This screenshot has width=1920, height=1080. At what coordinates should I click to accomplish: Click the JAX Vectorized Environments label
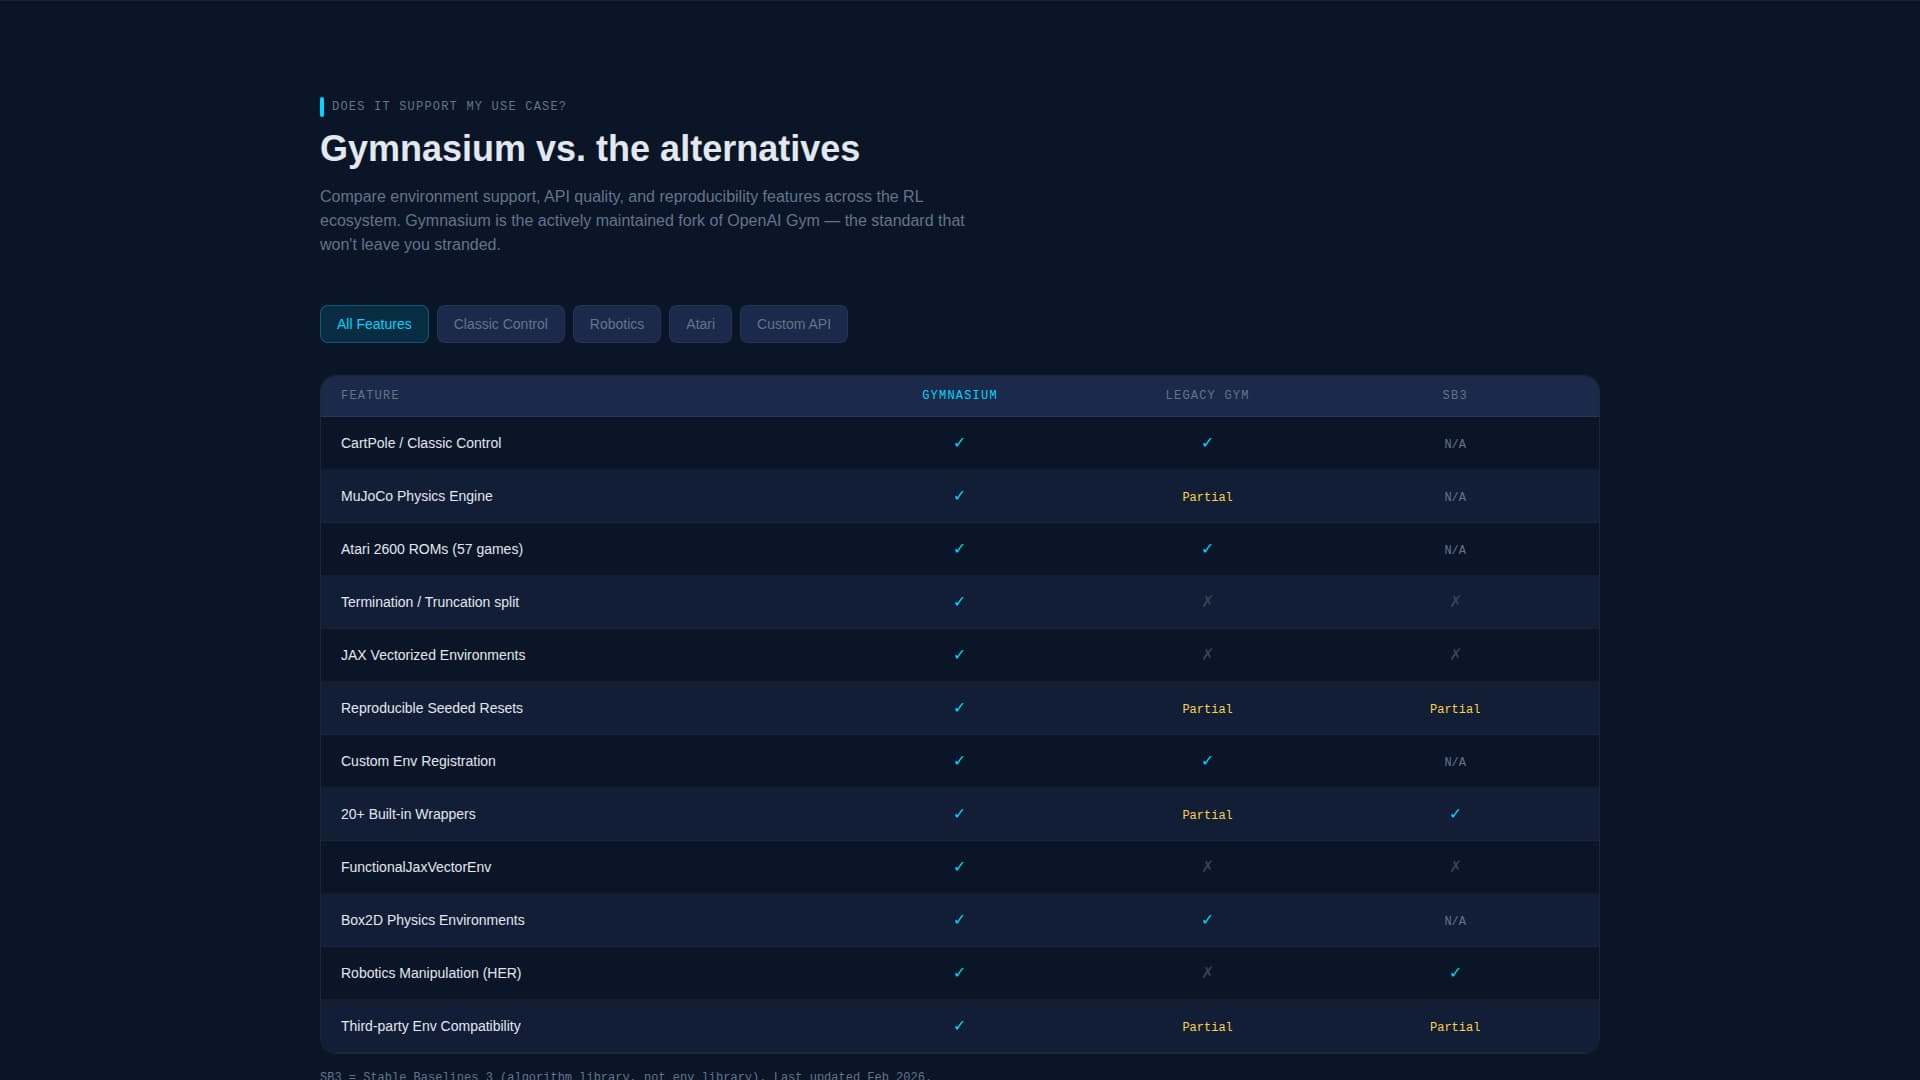(x=433, y=655)
